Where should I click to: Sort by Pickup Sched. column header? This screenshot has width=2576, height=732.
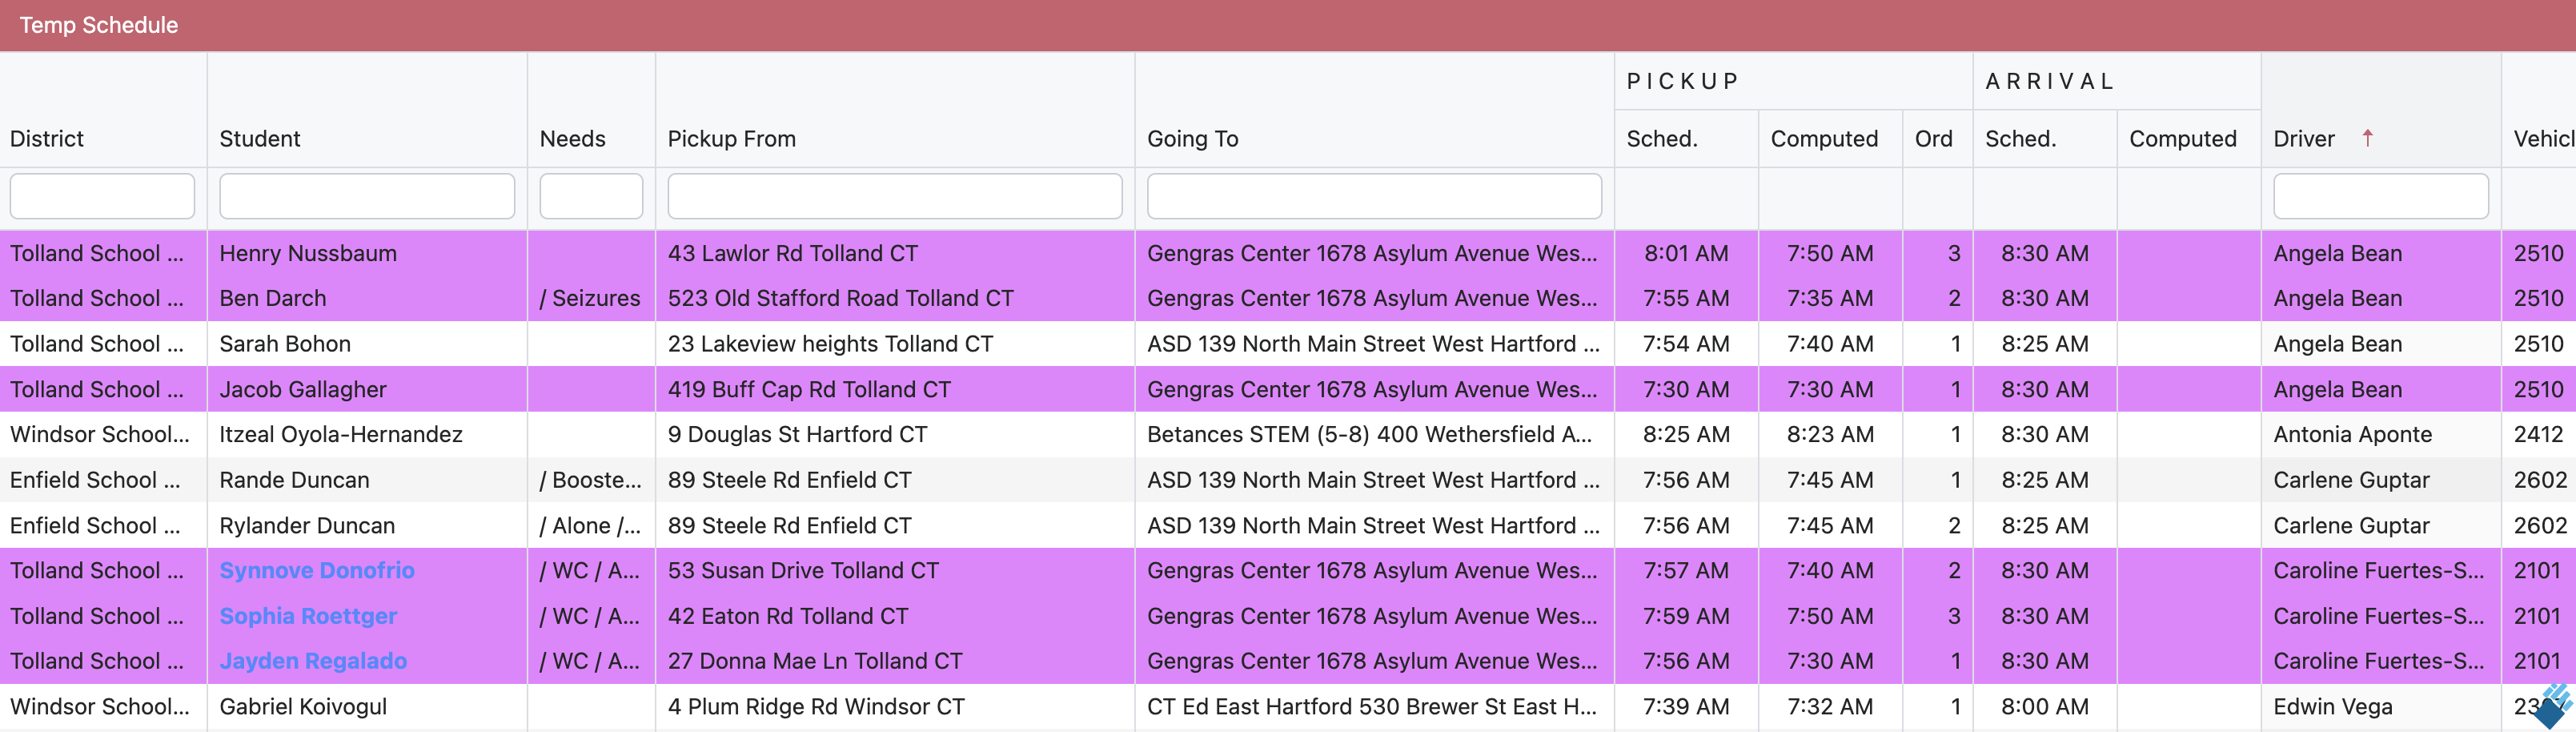pyautogui.click(x=1662, y=139)
